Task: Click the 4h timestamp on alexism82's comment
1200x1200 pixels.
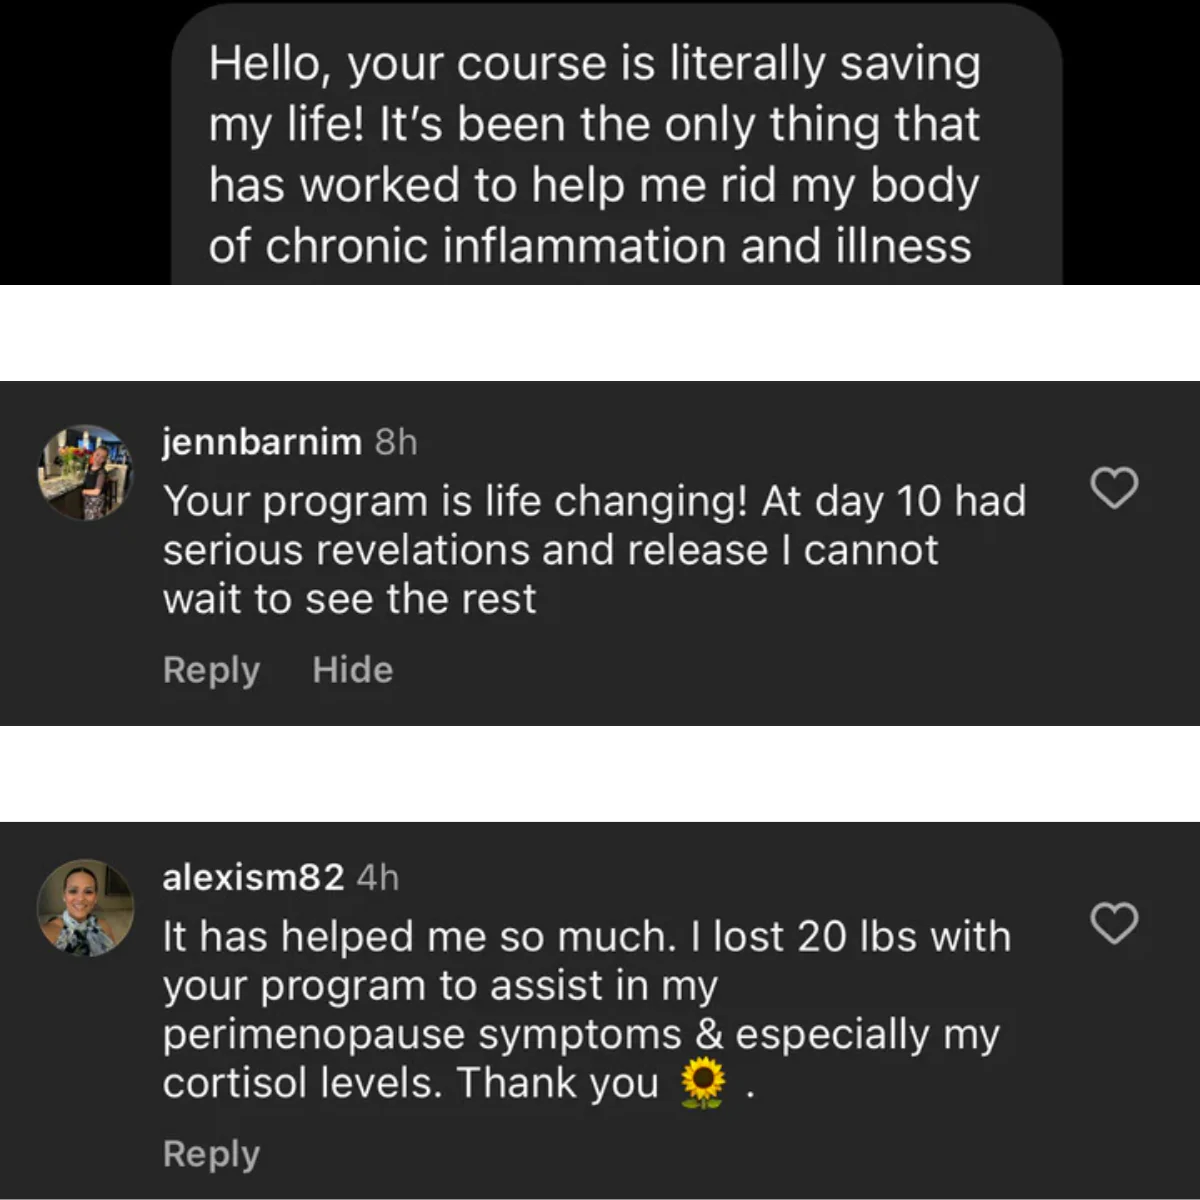Action: (x=378, y=877)
